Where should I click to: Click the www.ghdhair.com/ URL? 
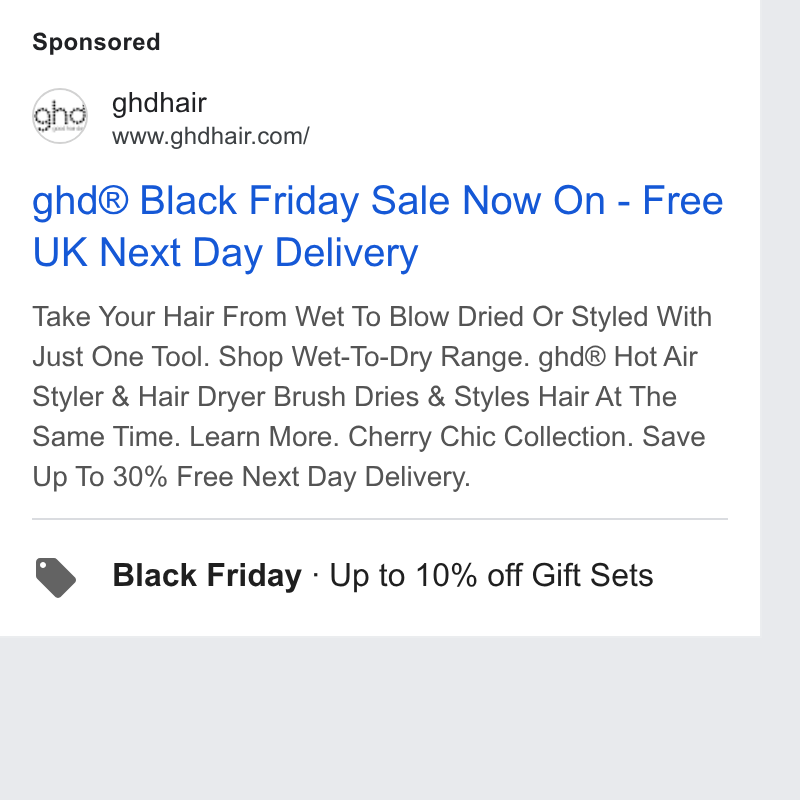coord(211,136)
